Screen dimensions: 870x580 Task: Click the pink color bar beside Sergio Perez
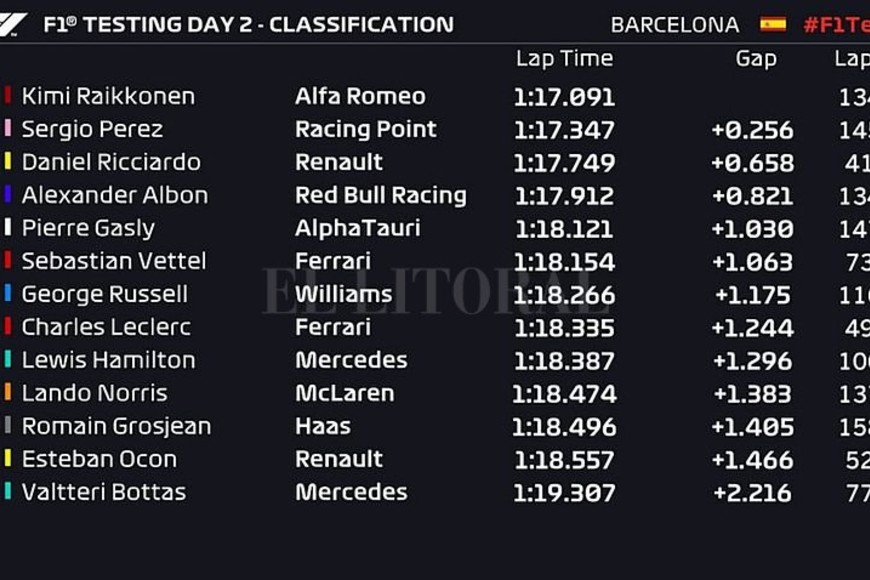[8, 129]
